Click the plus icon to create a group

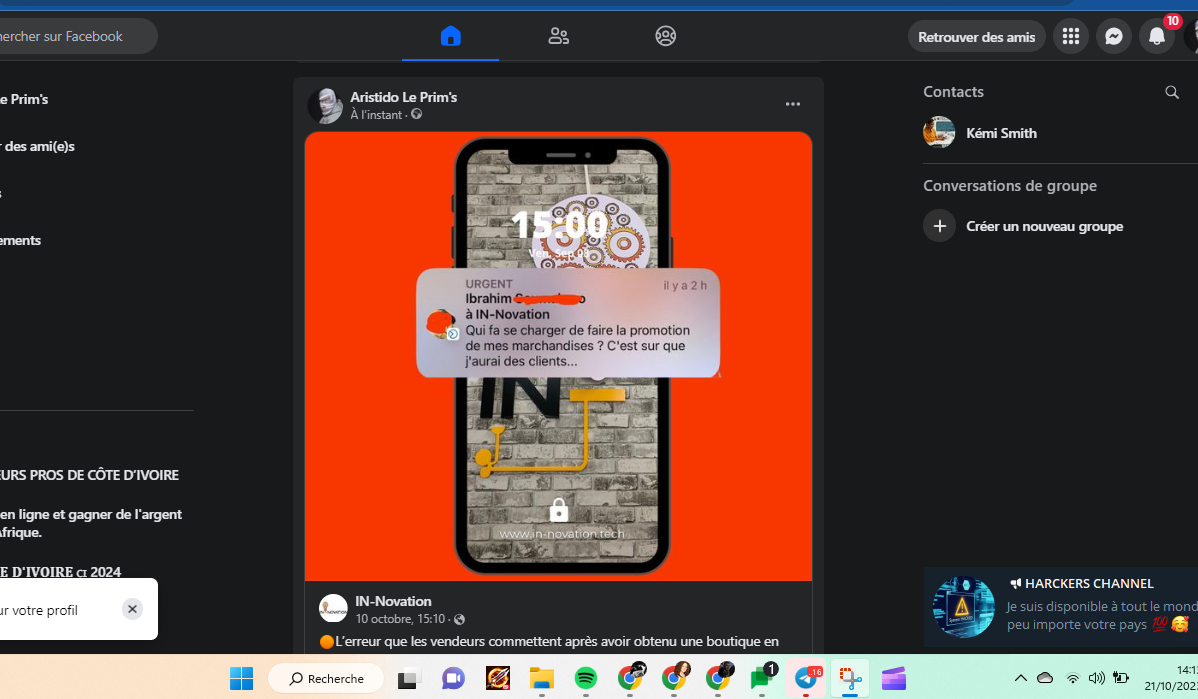point(939,226)
